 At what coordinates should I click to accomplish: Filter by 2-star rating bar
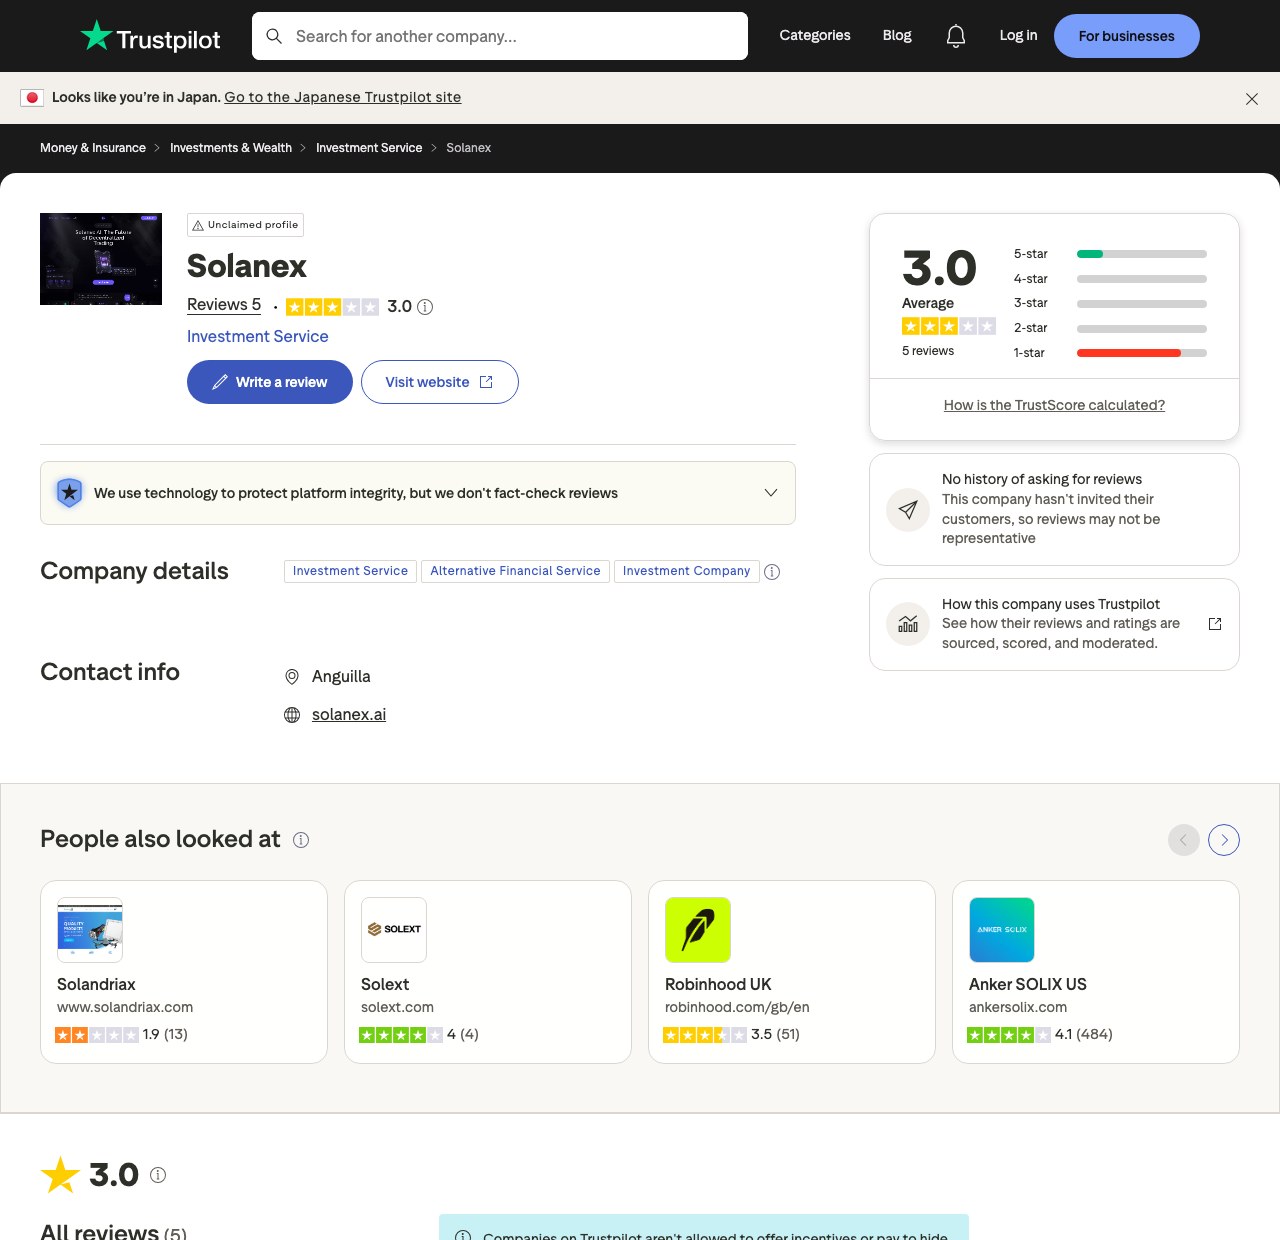[1110, 328]
